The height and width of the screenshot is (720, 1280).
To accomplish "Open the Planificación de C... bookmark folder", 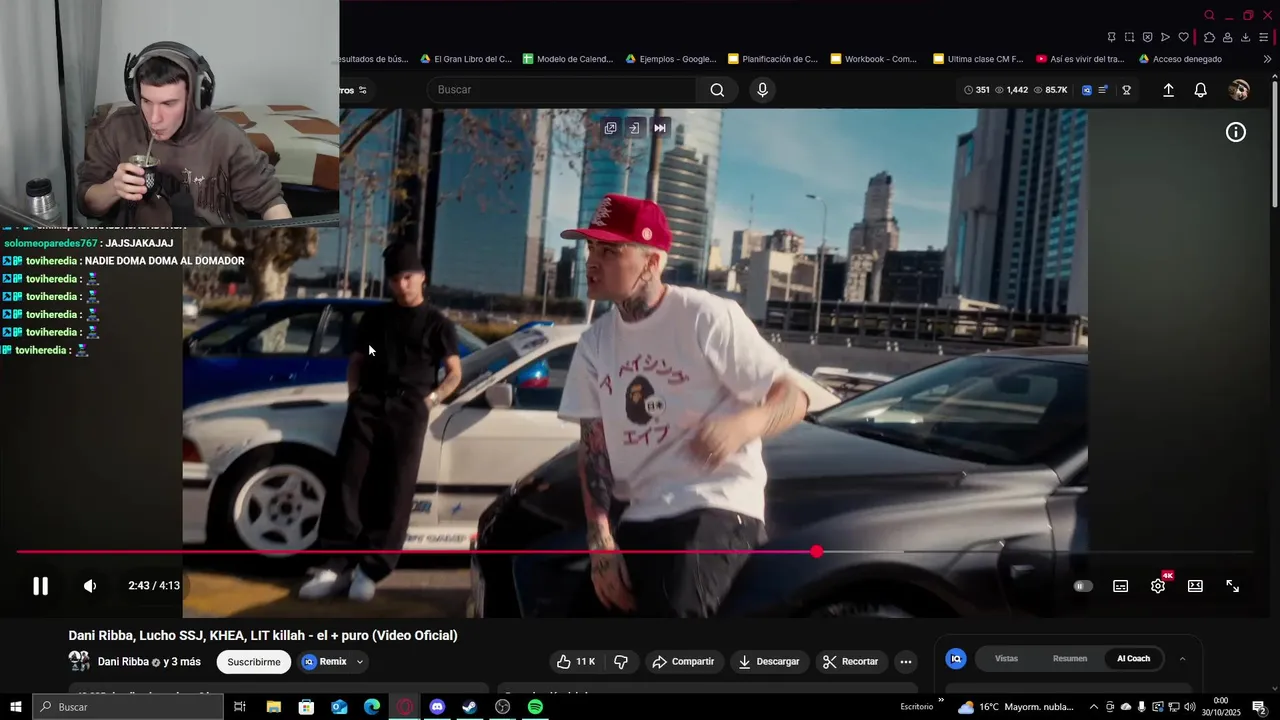I will point(773,59).
